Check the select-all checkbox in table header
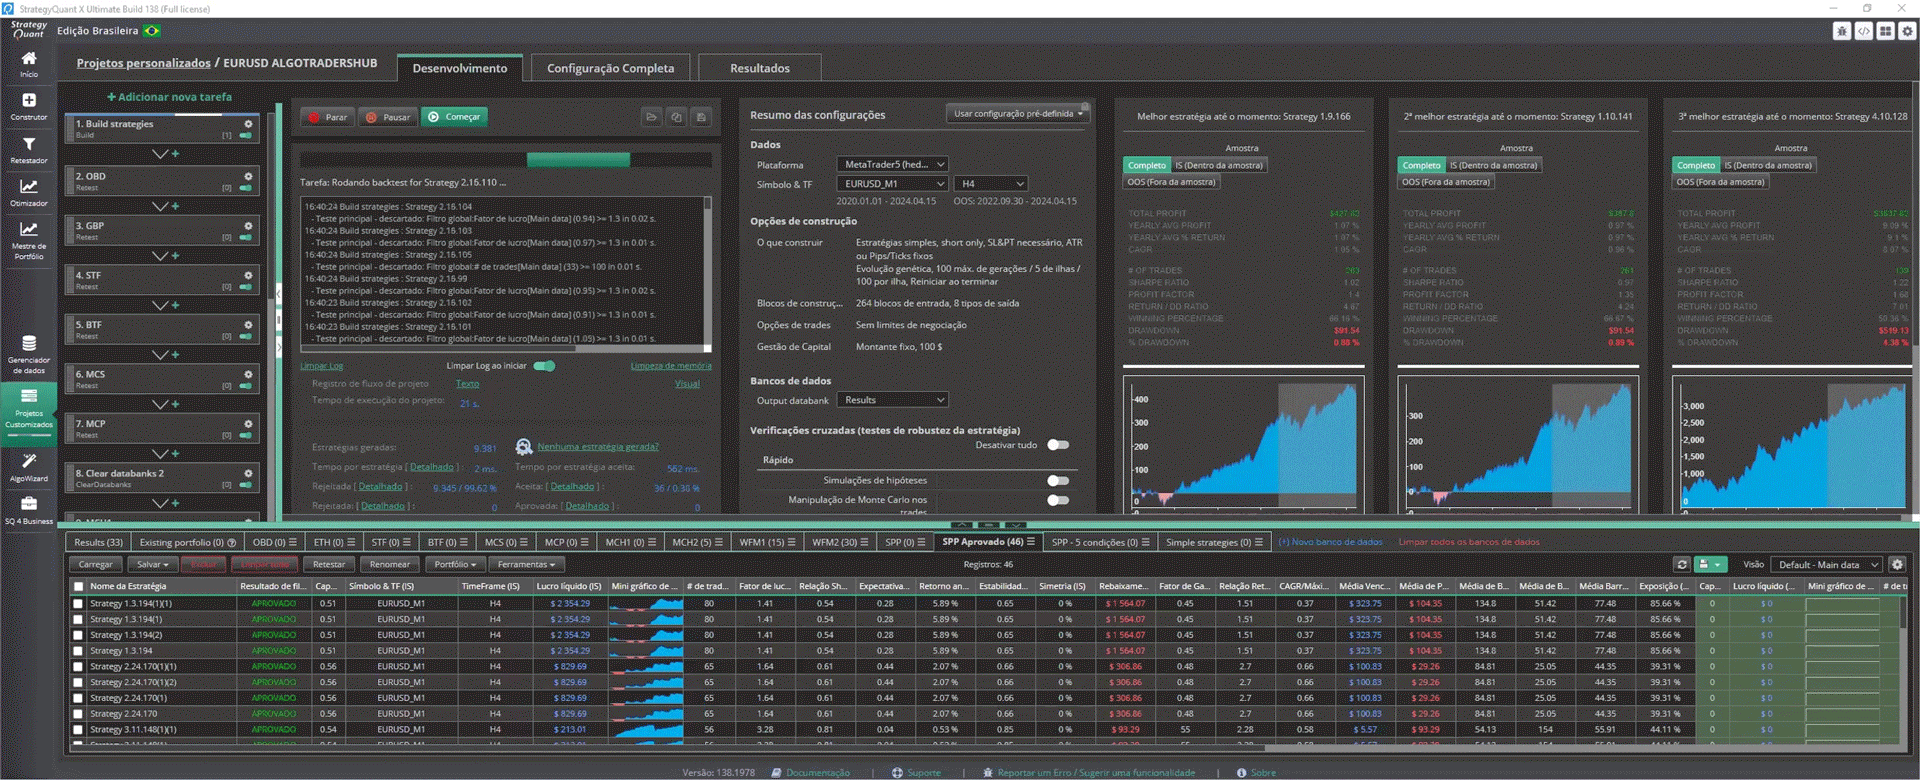The height and width of the screenshot is (780, 1920). [78, 587]
